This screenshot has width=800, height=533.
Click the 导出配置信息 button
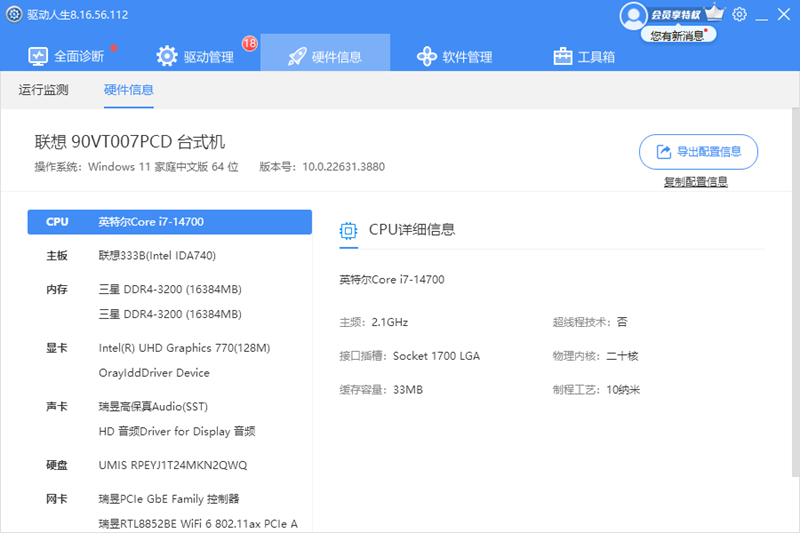pyautogui.click(x=698, y=152)
